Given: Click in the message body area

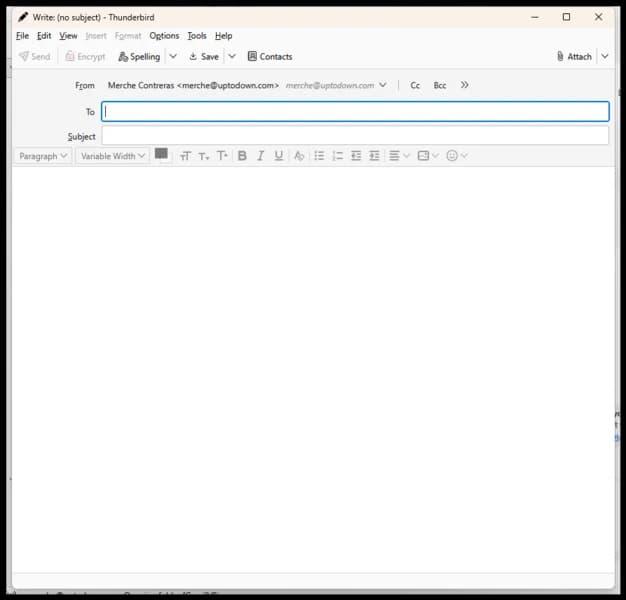Looking at the screenshot, I should (313, 369).
